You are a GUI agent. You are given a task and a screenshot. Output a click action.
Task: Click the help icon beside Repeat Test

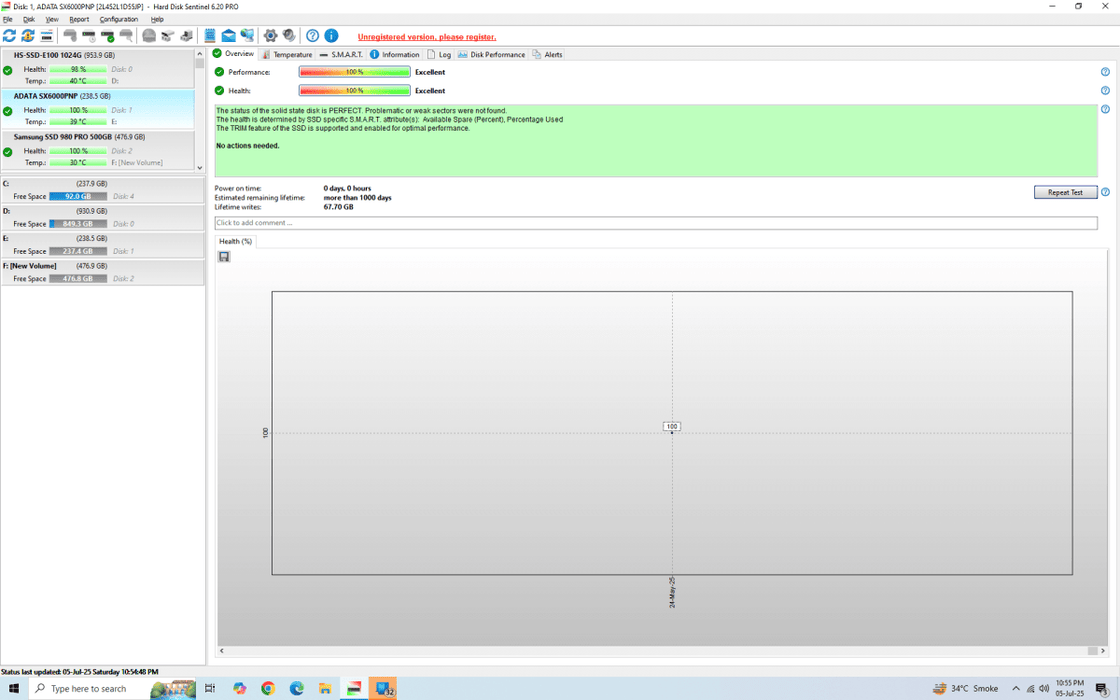[x=1105, y=192]
